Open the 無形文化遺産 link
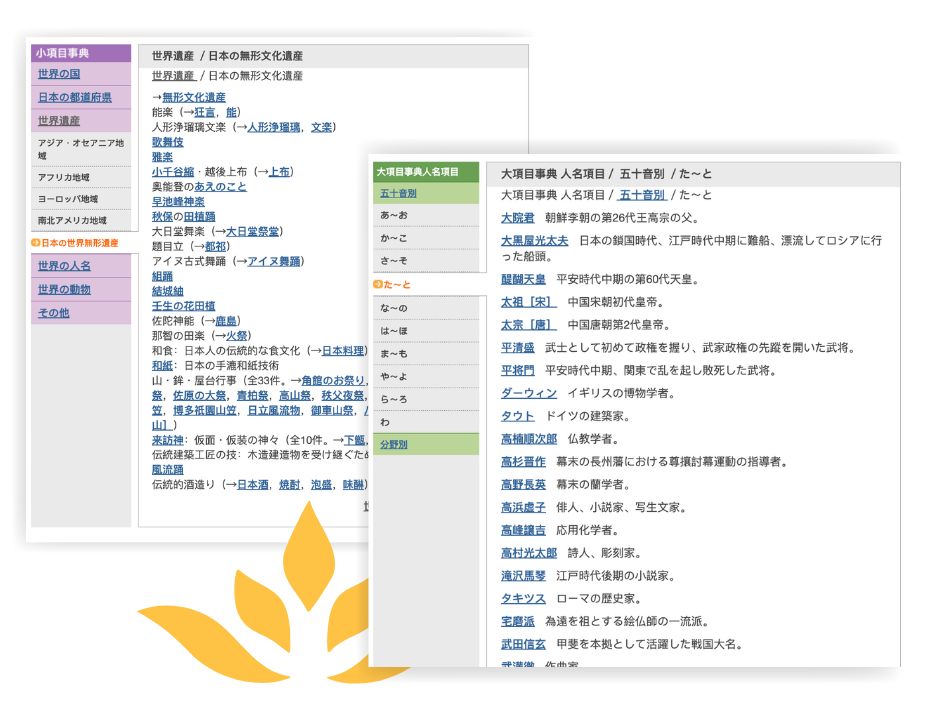 (193, 97)
